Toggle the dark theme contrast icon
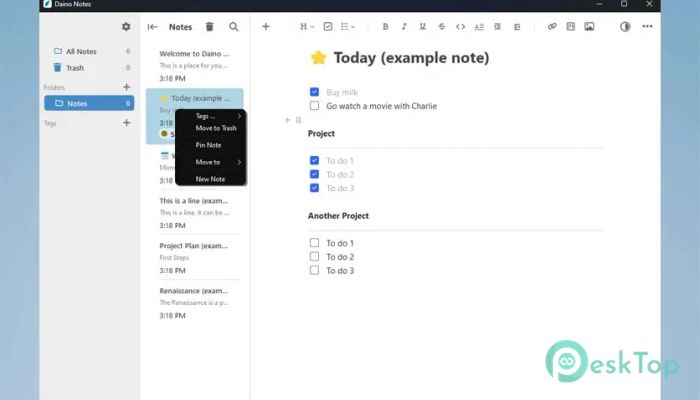This screenshot has height=400, width=700. coord(626,27)
